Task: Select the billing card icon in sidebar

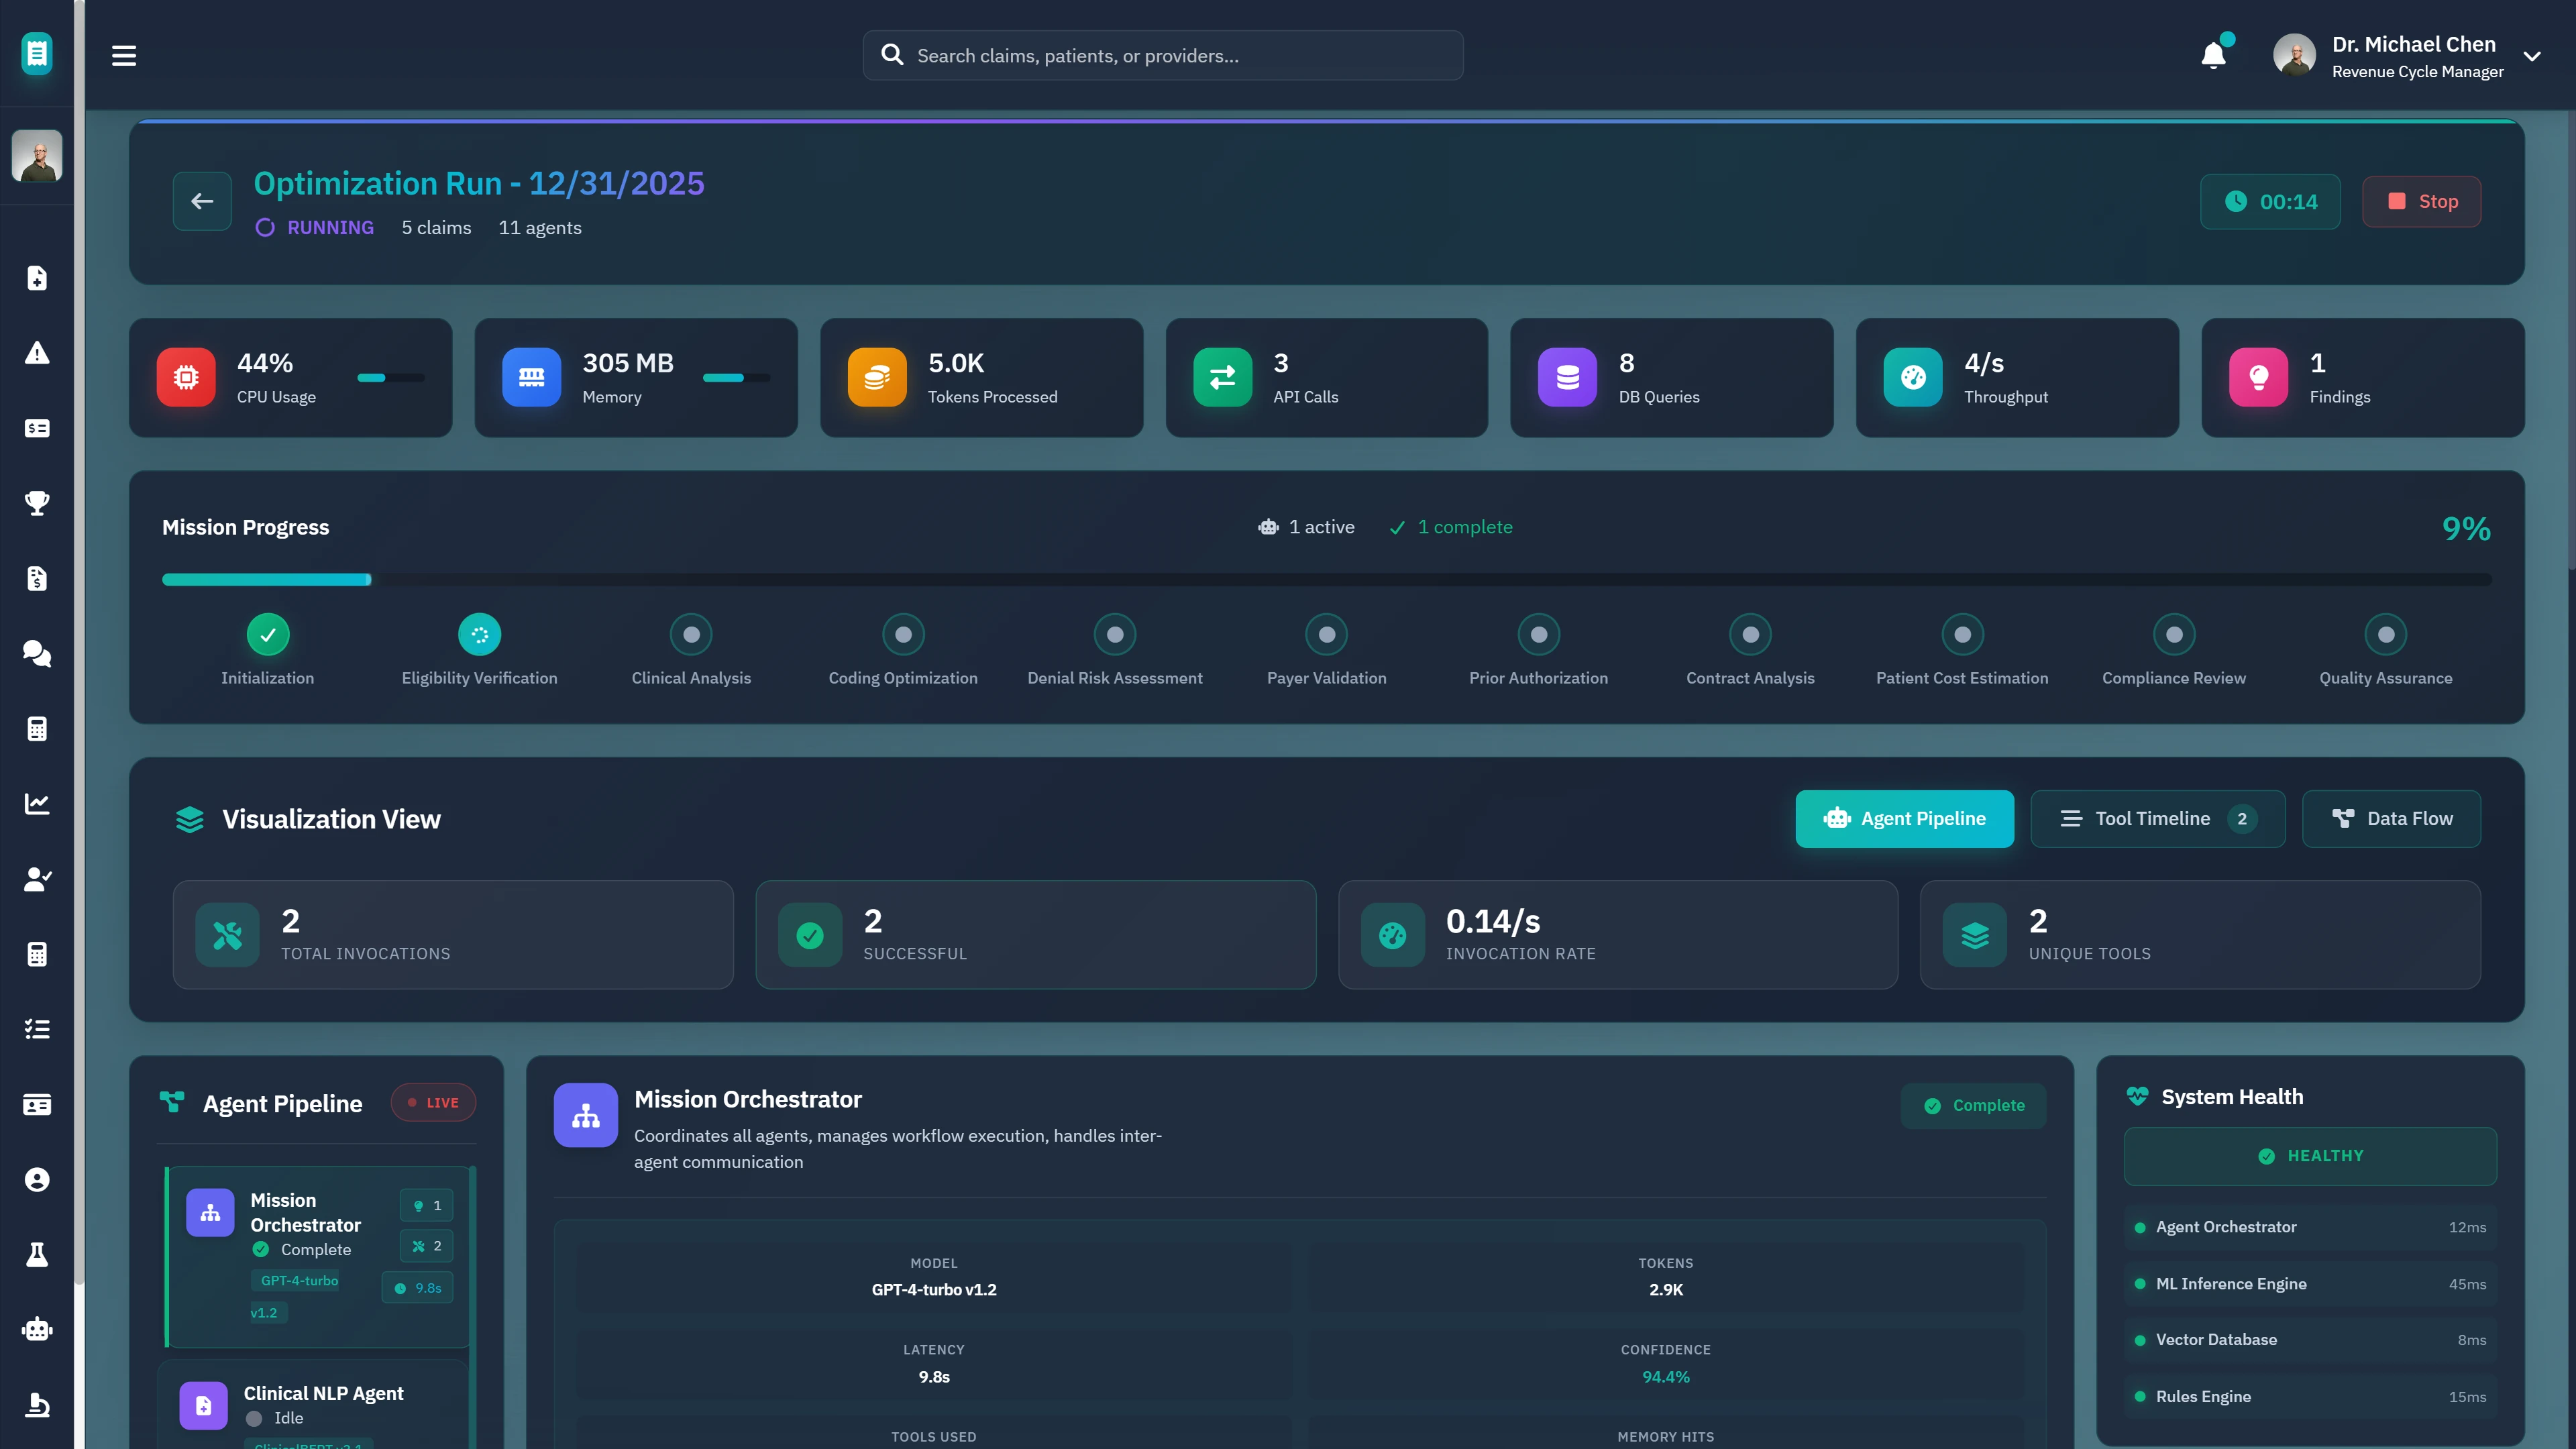Action: pos(37,428)
